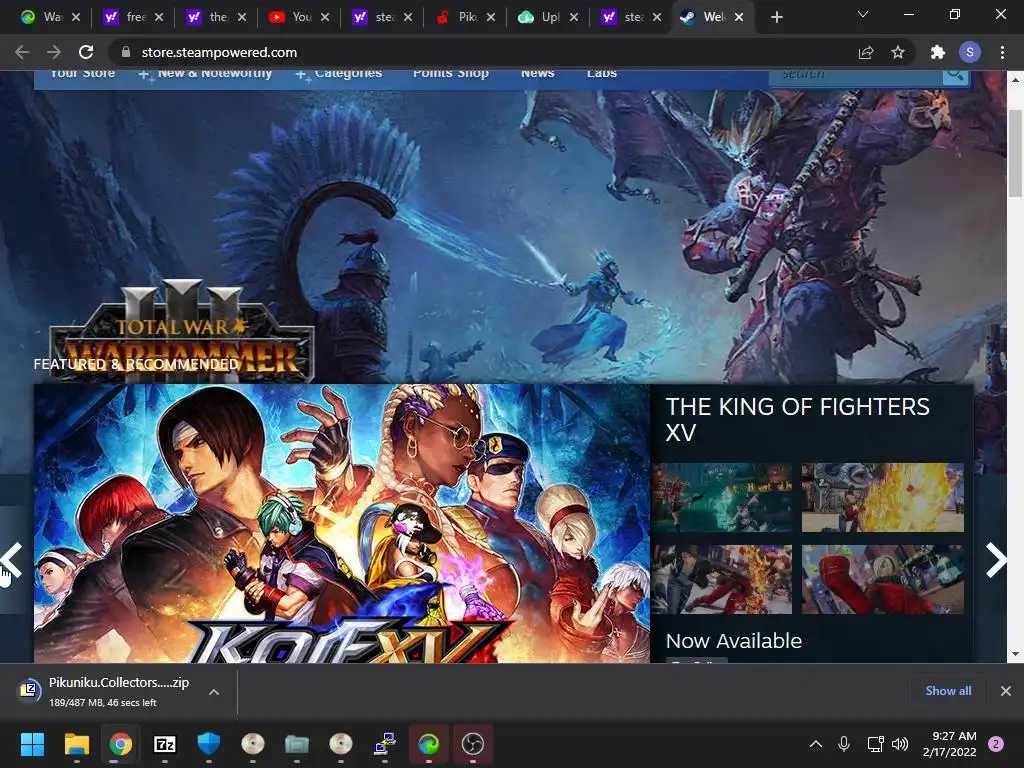Open Windows Security shield in taskbar

209,744
